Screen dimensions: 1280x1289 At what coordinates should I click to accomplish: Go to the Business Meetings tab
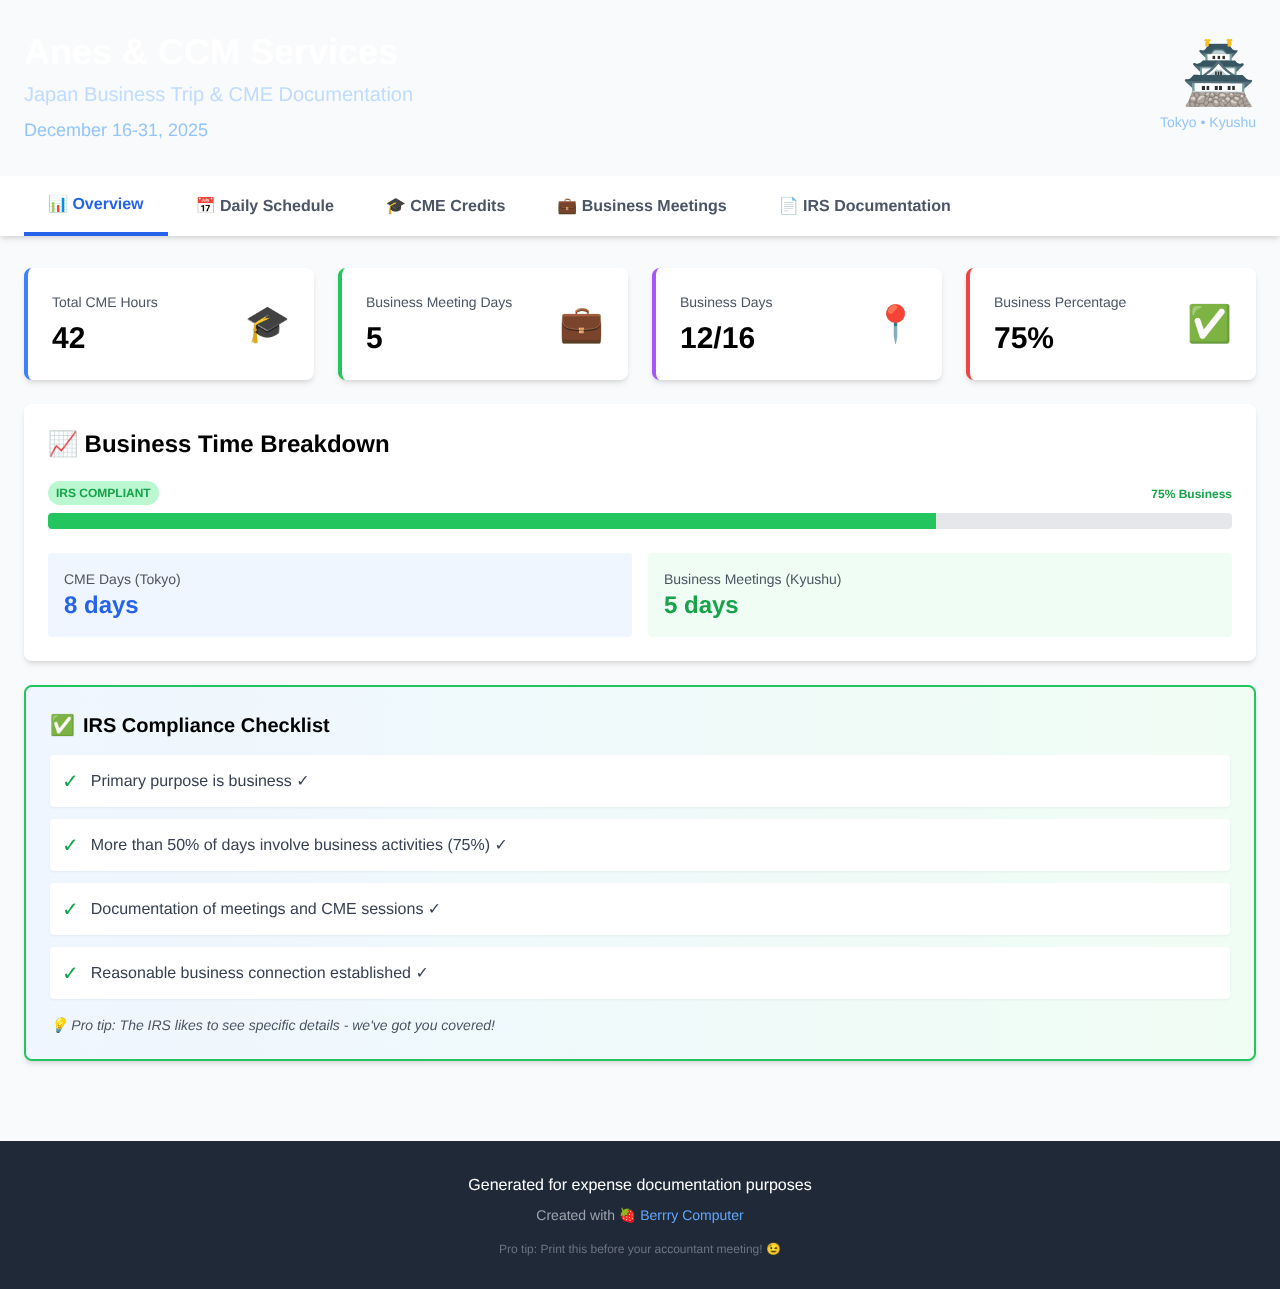pos(641,206)
